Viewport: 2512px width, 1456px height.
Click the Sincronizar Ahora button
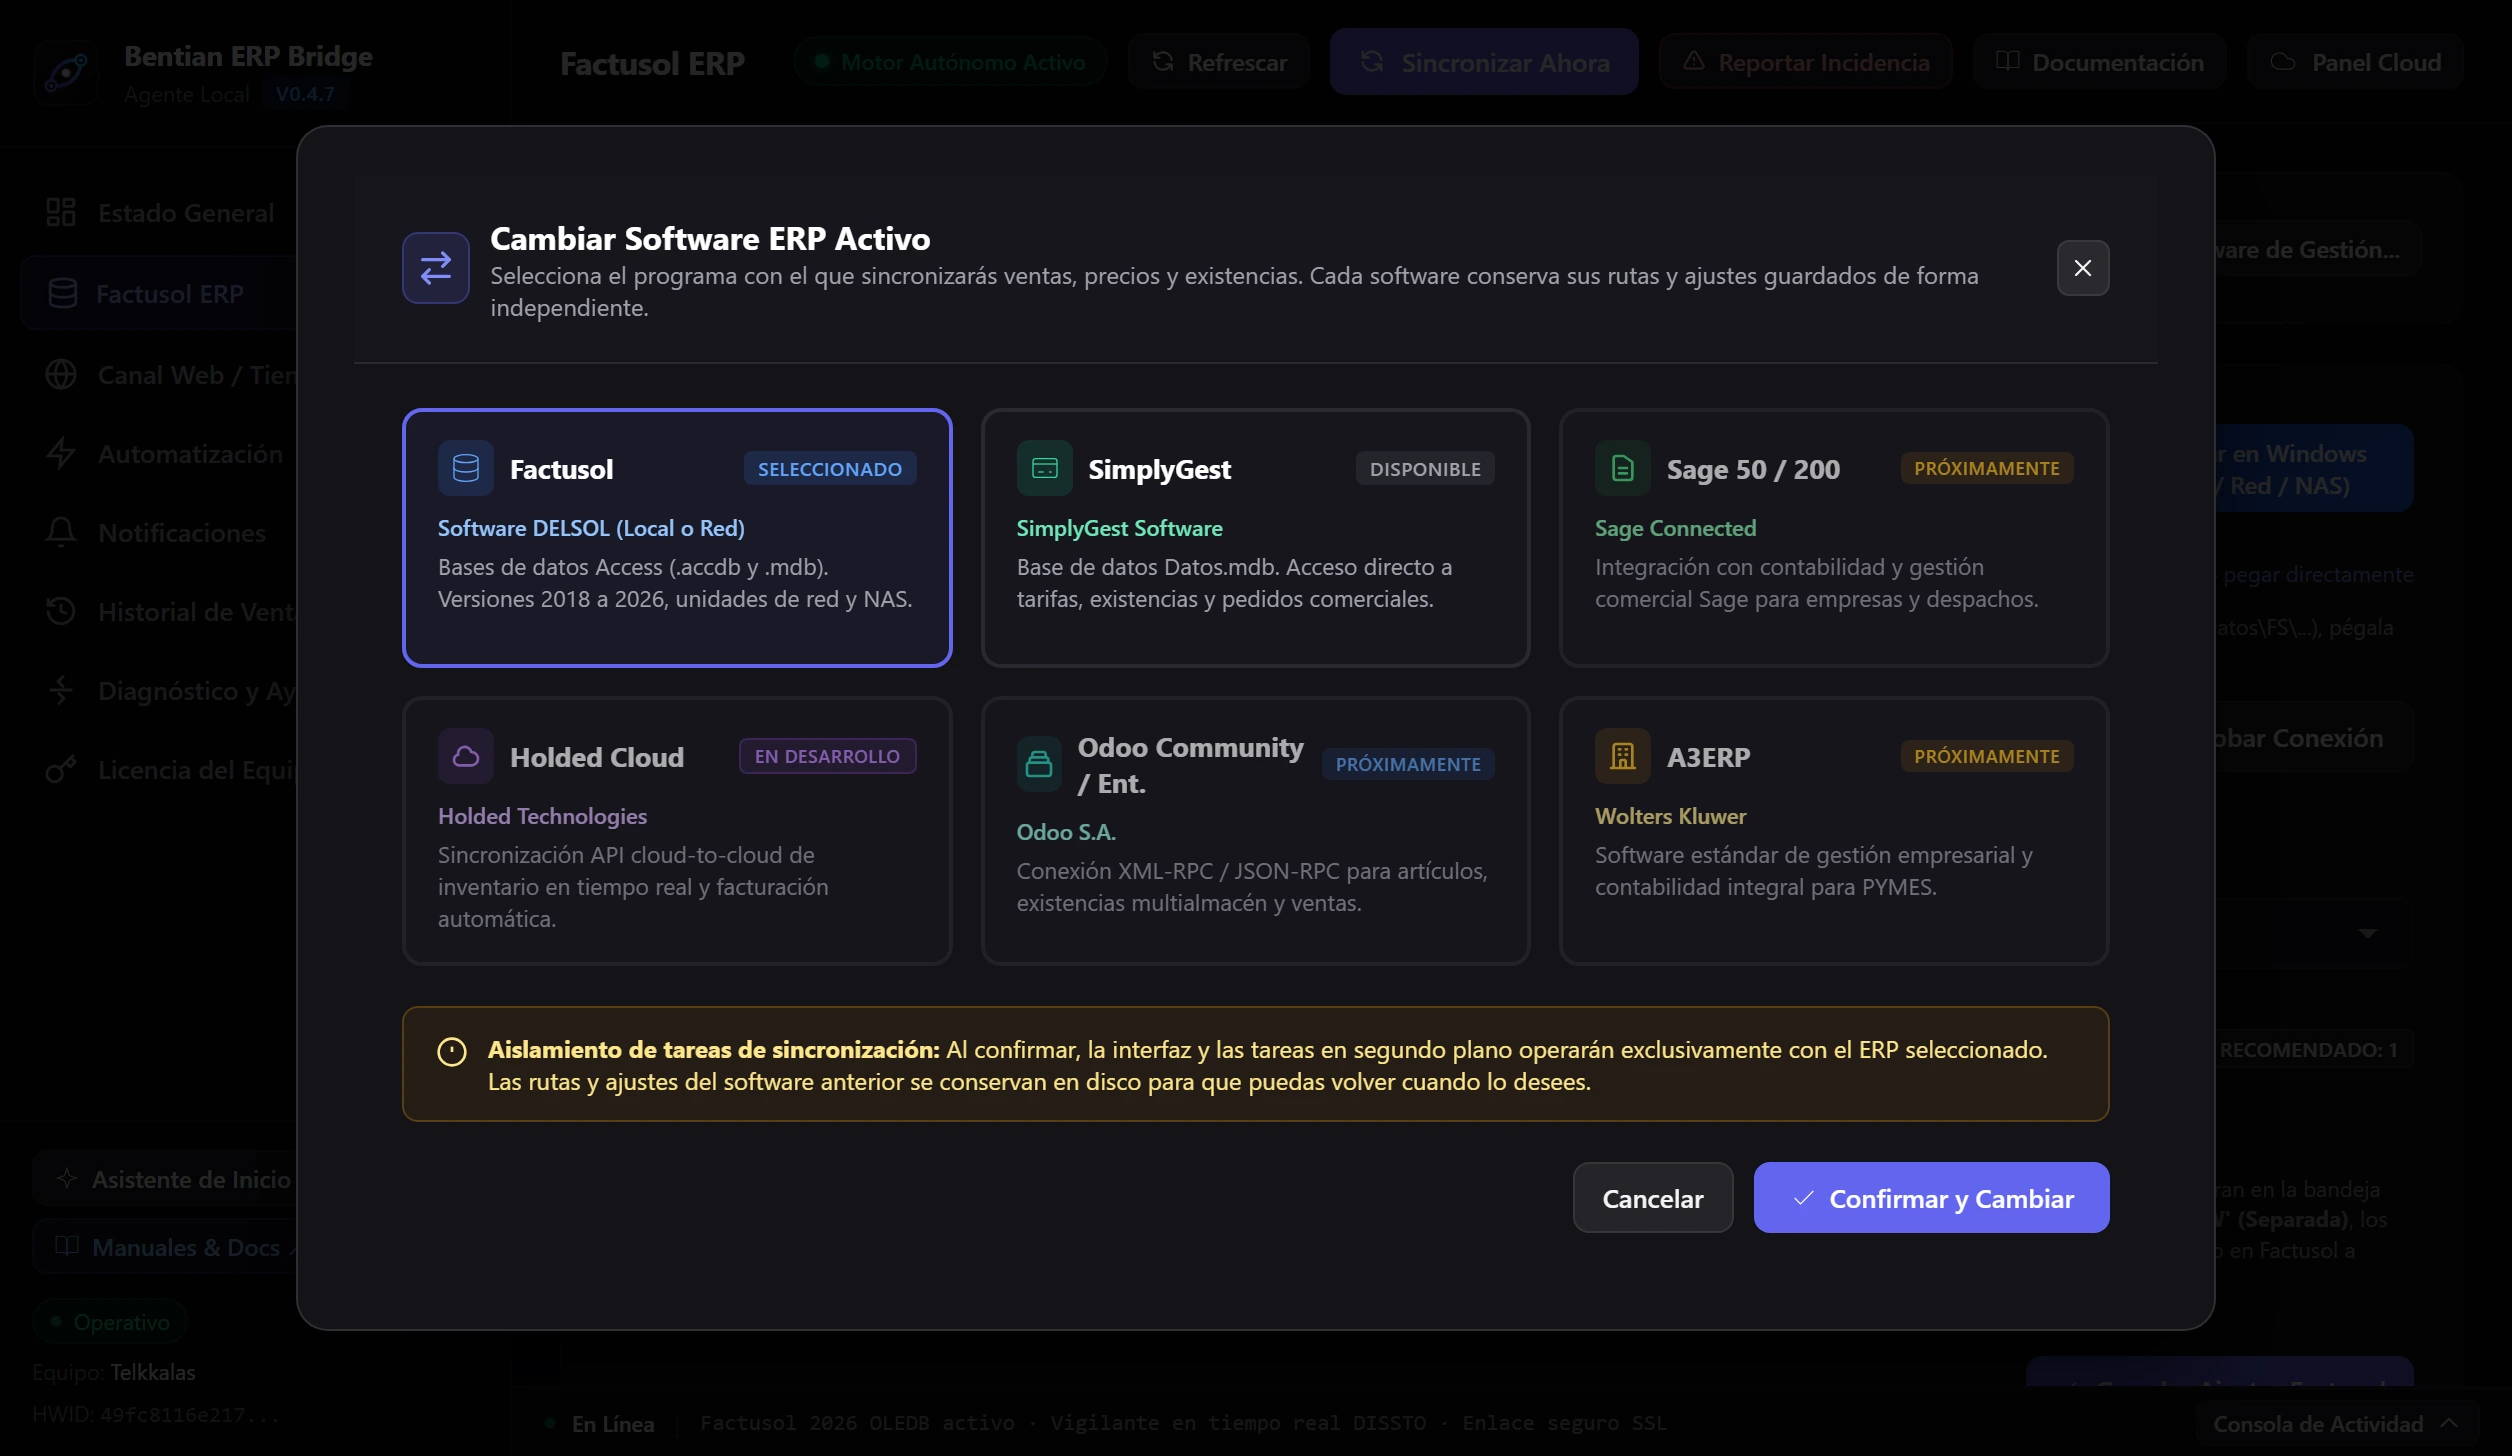1483,62
